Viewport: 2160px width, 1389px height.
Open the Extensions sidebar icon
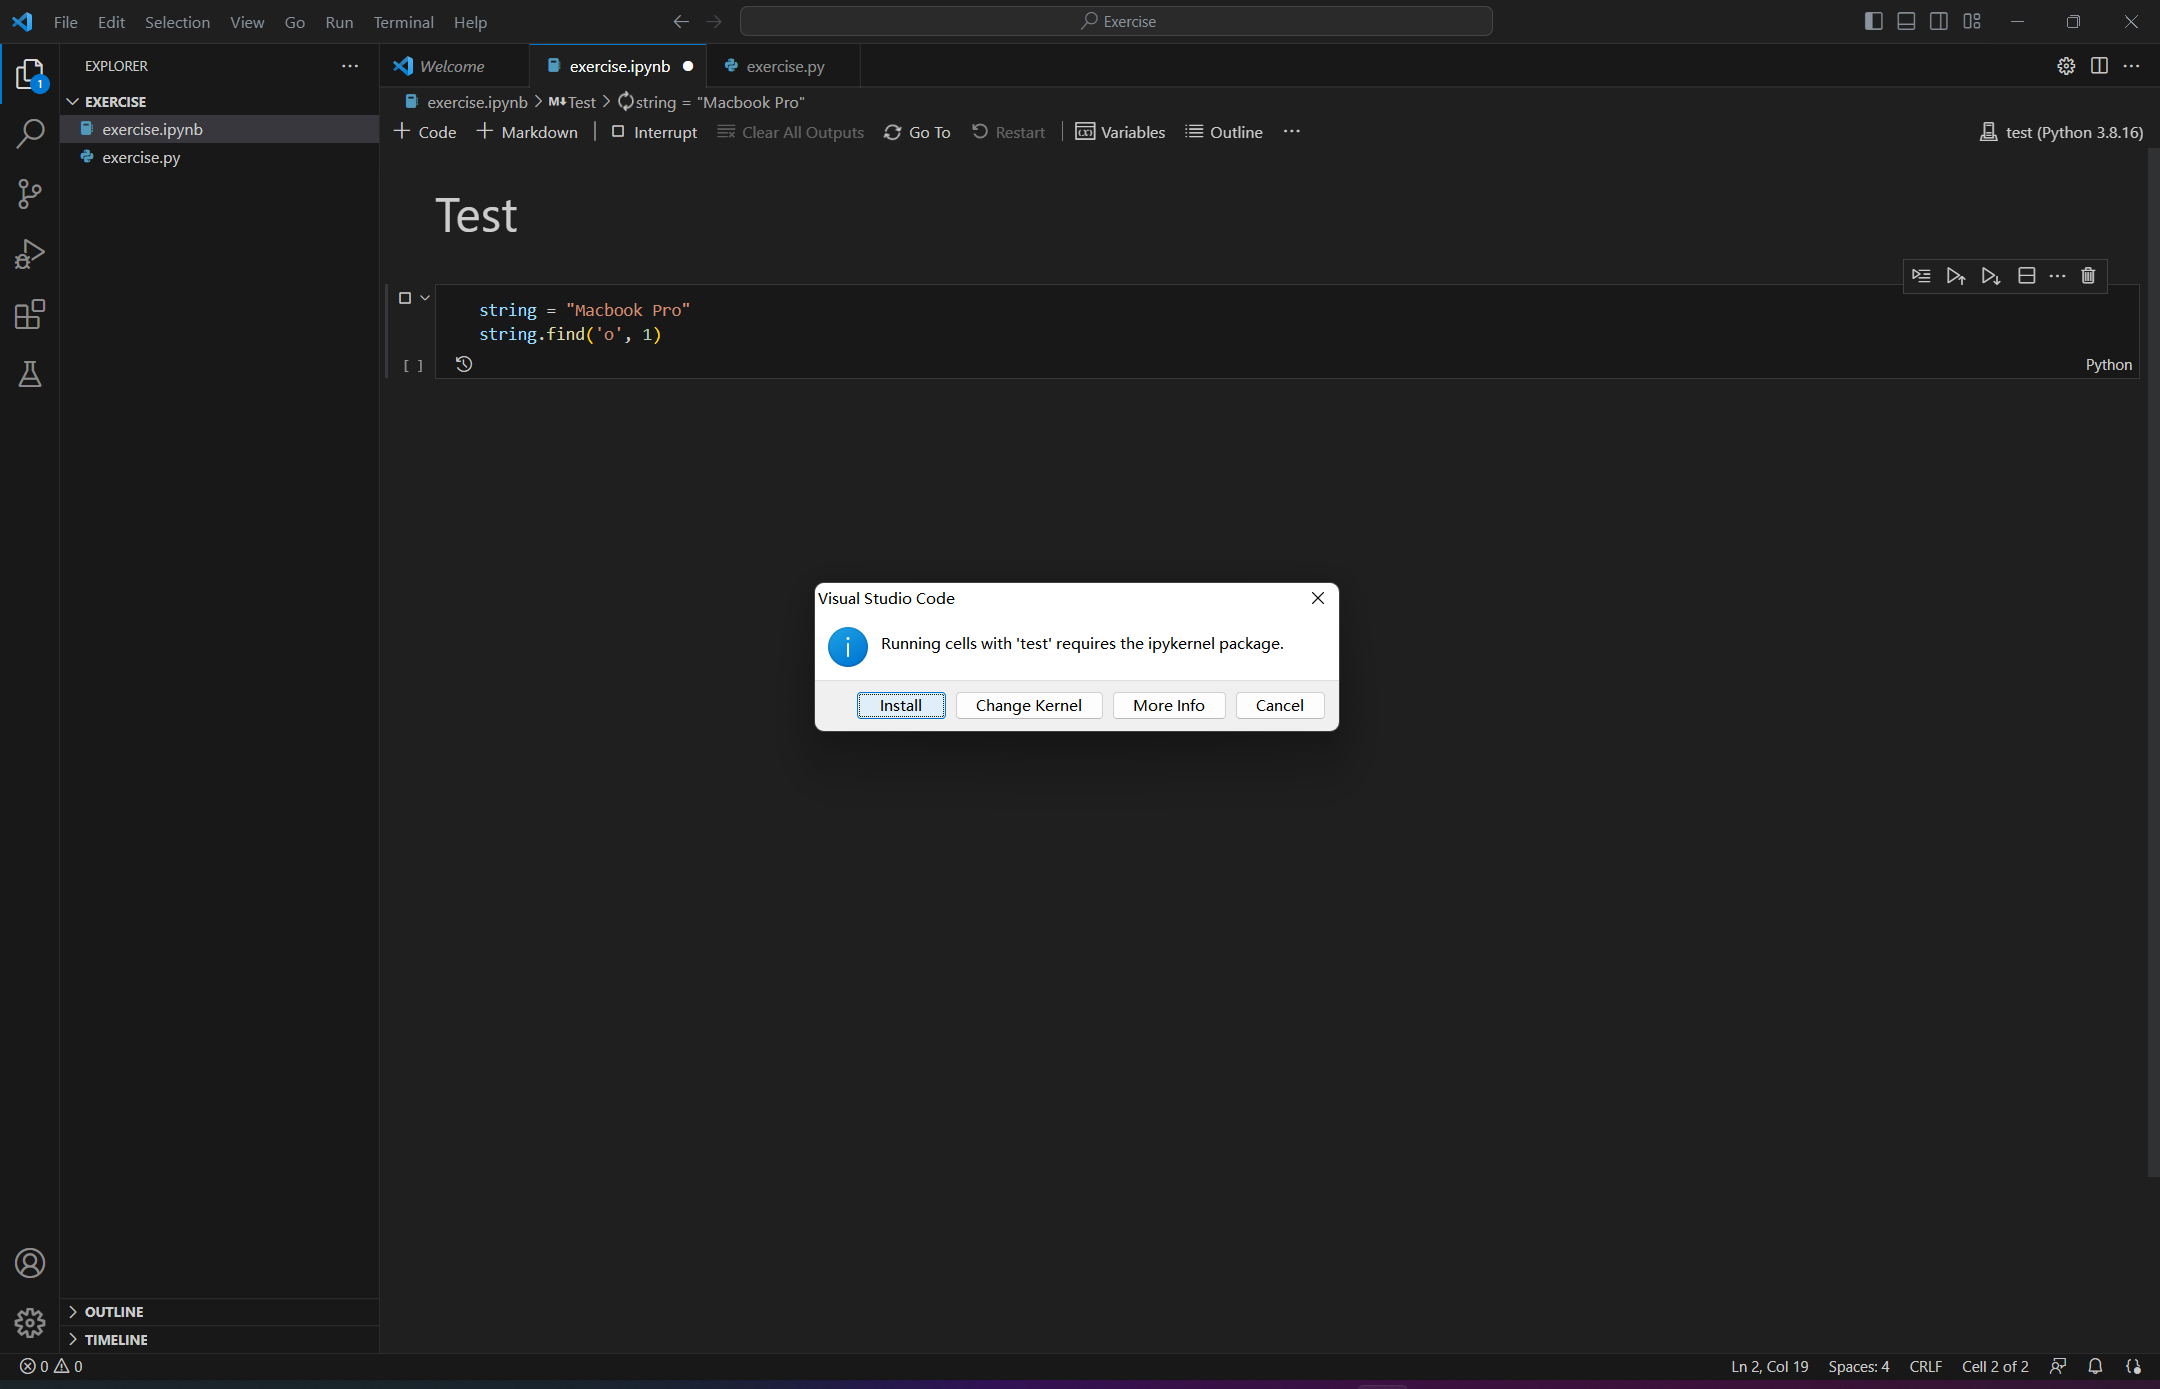[30, 315]
